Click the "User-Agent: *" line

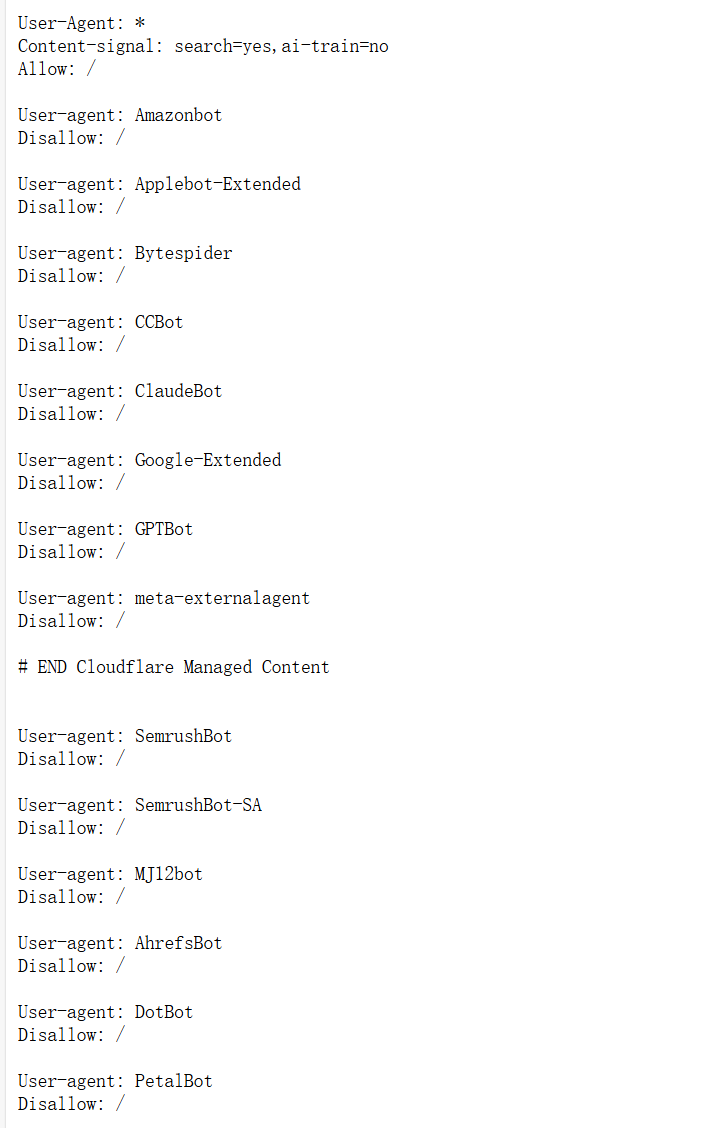[x=82, y=23]
